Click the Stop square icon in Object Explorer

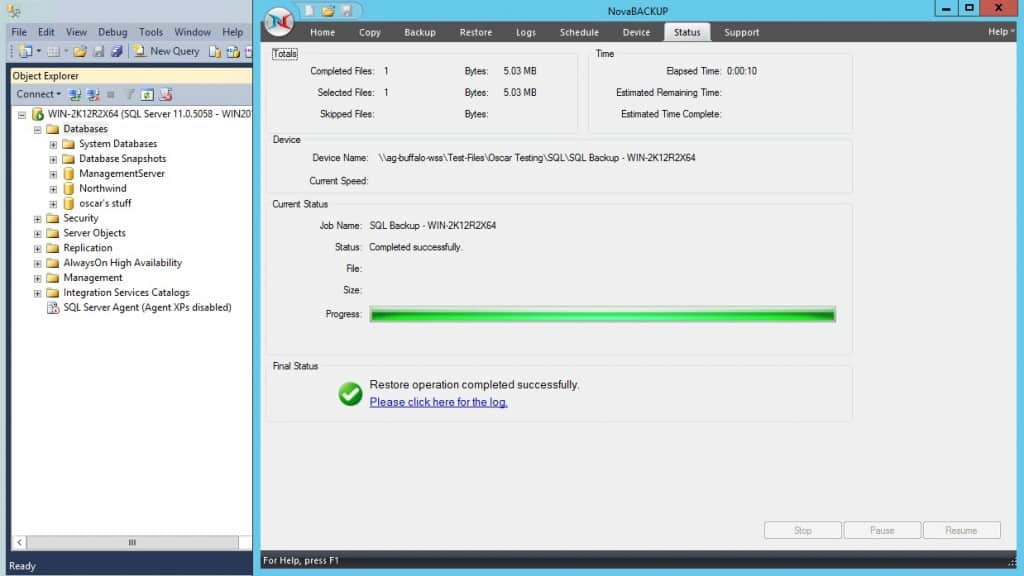click(x=110, y=95)
